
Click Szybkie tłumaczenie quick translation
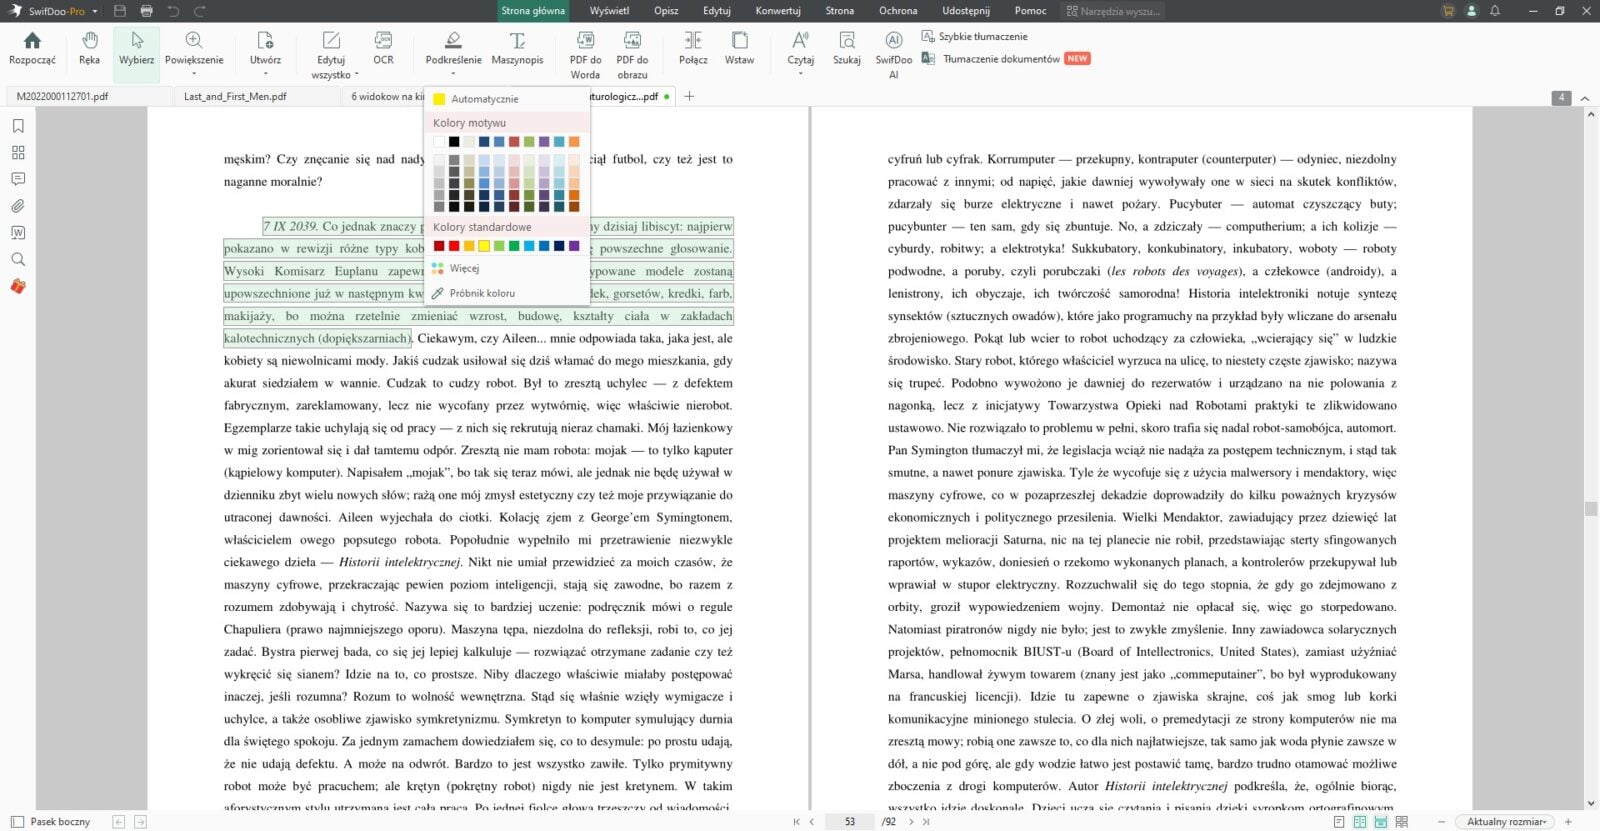975,36
